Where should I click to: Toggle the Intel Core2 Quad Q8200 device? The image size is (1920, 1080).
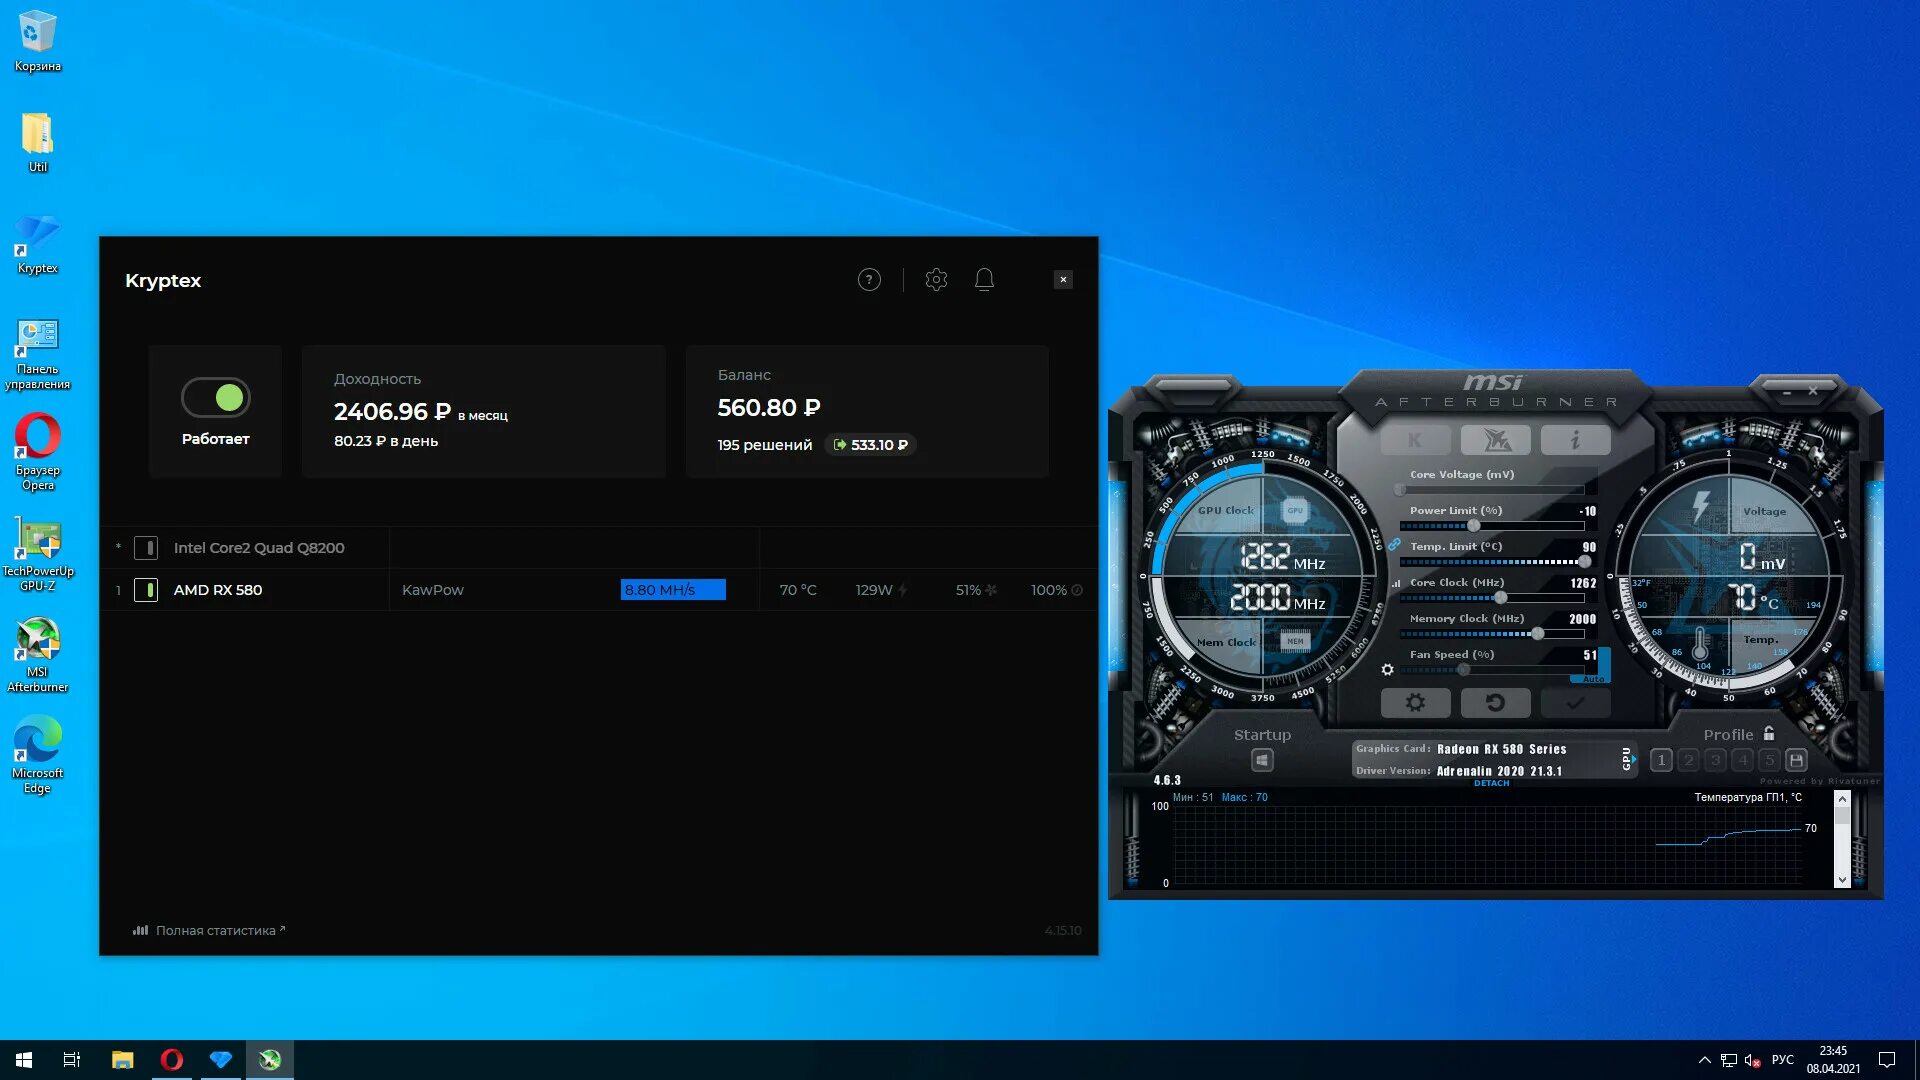146,548
